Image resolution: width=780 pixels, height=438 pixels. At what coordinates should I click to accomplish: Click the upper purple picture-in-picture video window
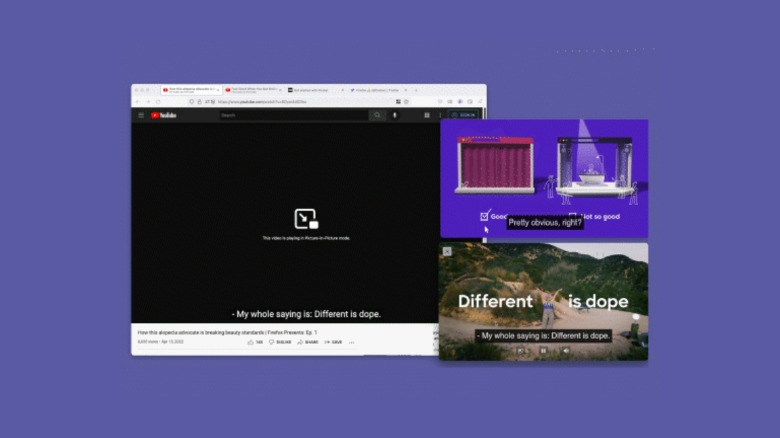pyautogui.click(x=544, y=178)
